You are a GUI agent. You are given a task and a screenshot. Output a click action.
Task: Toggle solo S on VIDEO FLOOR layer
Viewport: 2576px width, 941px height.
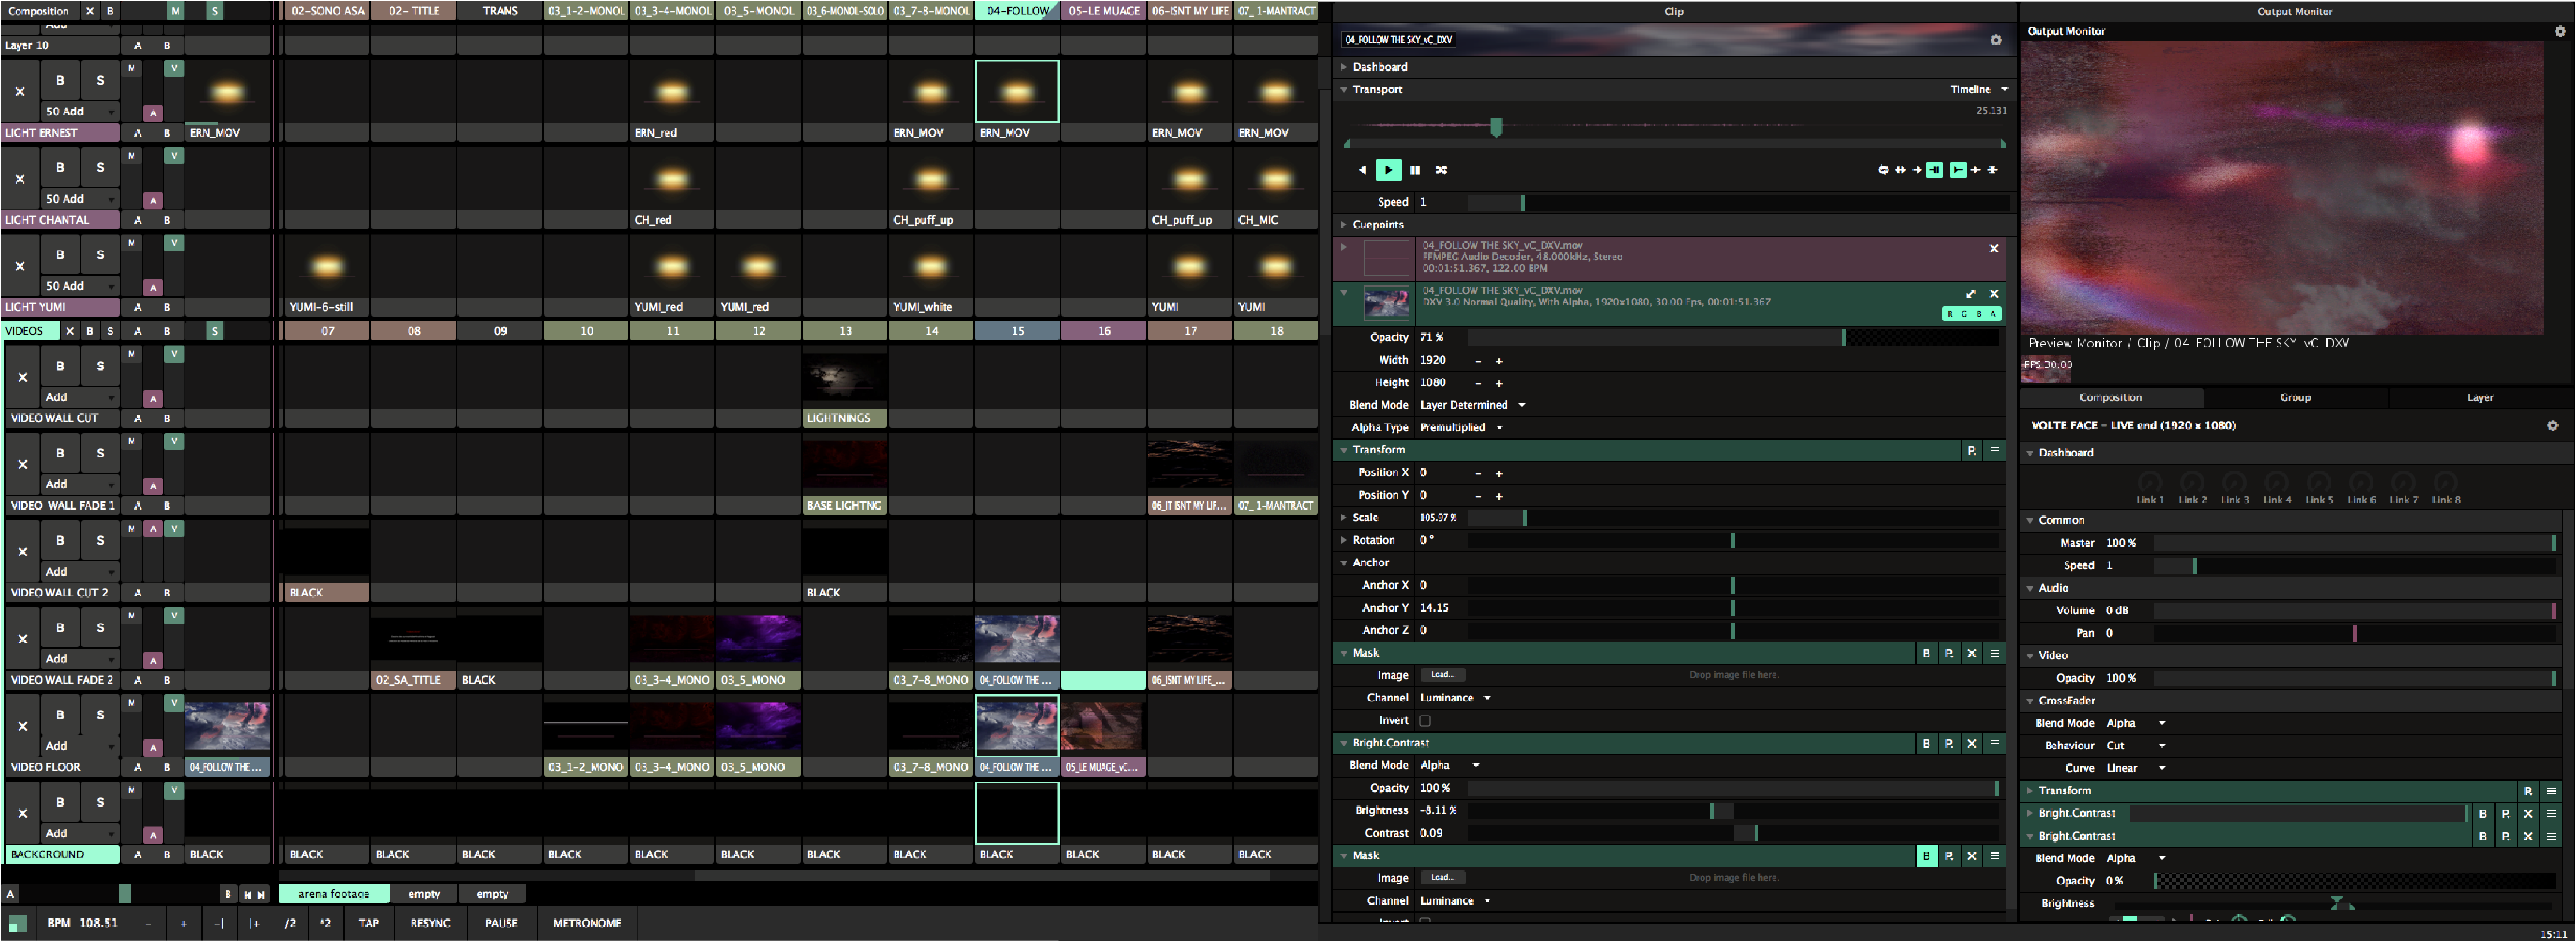(100, 715)
